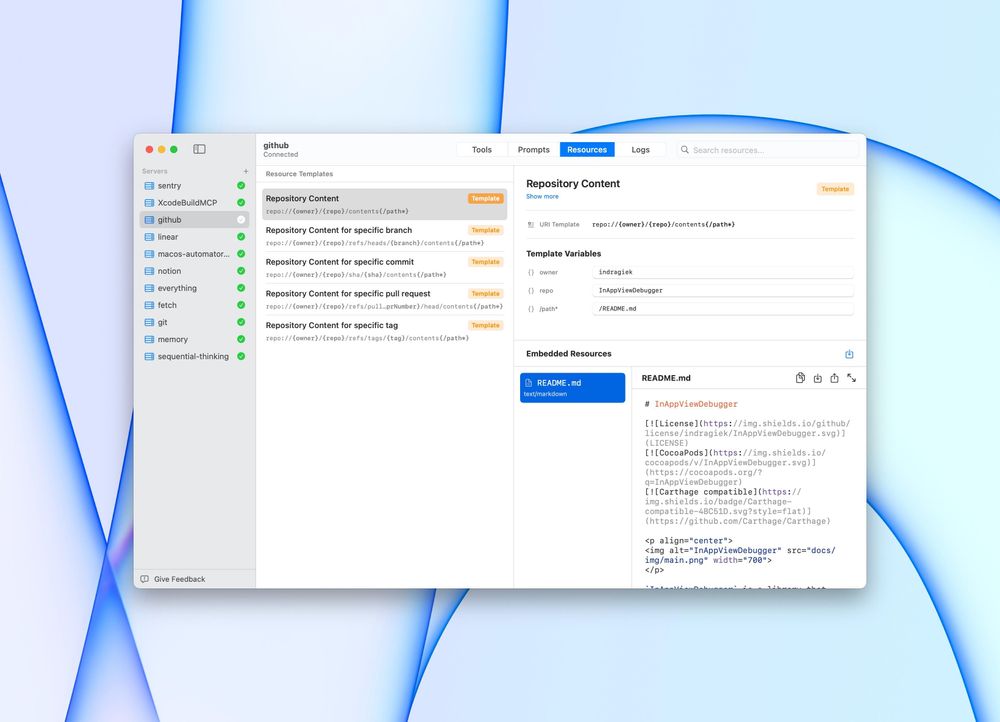Add a new server with plus icon

pos(246,171)
